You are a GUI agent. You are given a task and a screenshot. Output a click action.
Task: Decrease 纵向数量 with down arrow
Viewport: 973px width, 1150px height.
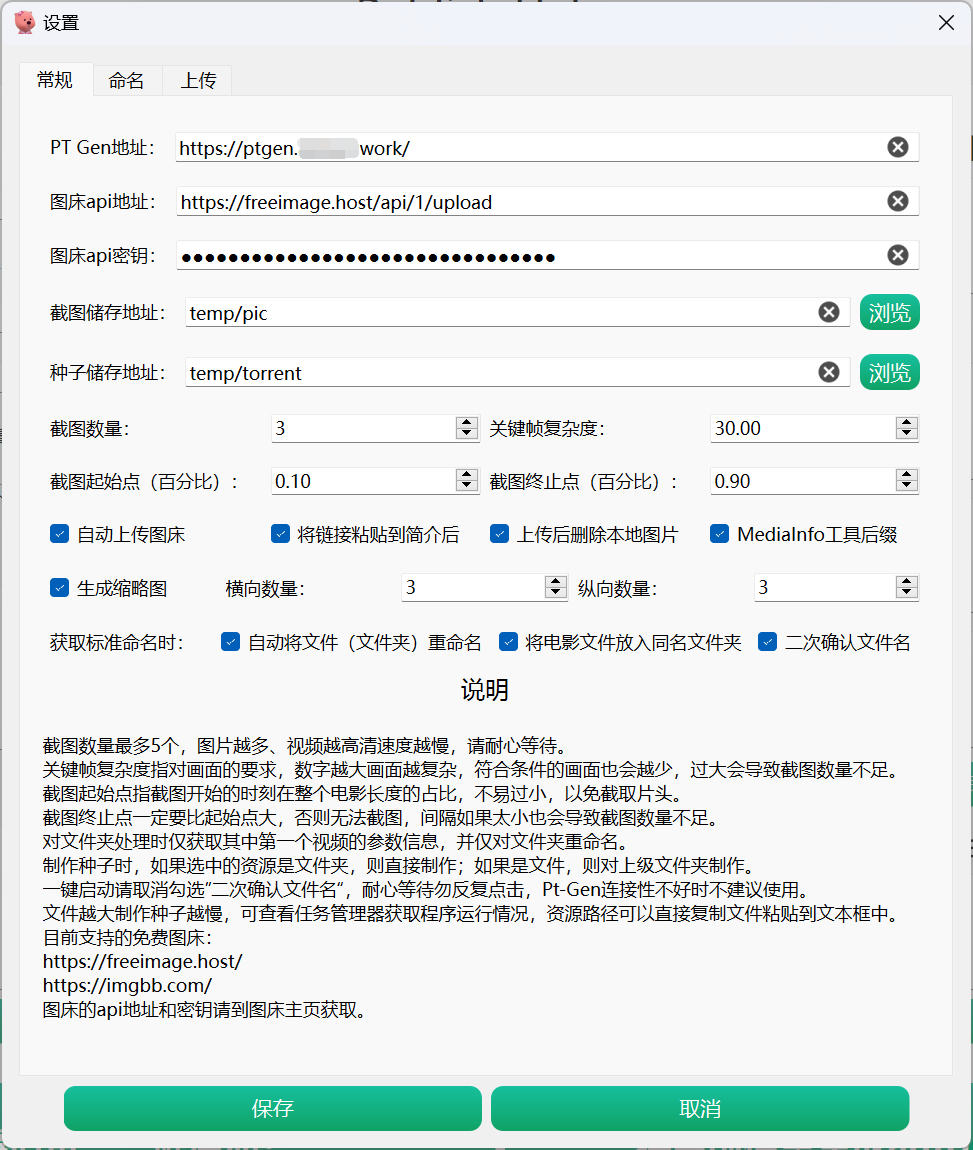(x=906, y=593)
